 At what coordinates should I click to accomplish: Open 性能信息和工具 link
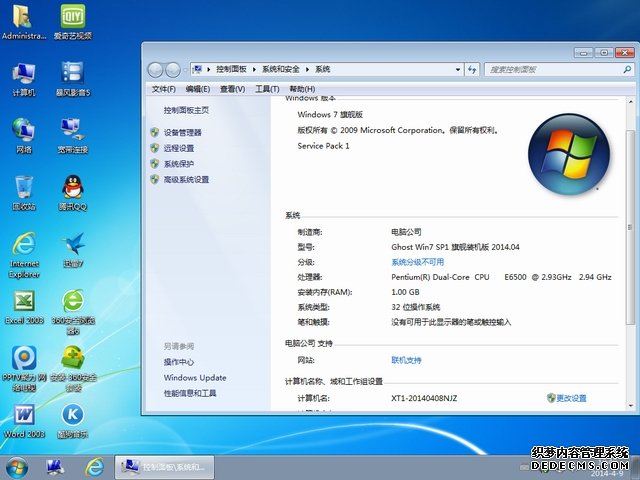pyautogui.click(x=190, y=393)
